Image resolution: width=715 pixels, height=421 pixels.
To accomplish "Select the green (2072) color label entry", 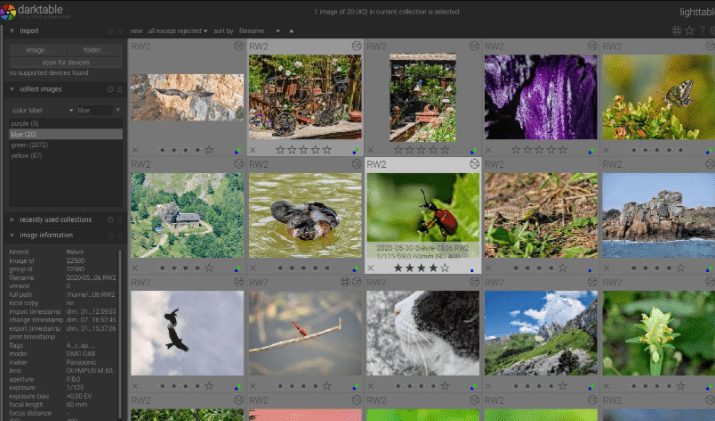I will (66, 145).
